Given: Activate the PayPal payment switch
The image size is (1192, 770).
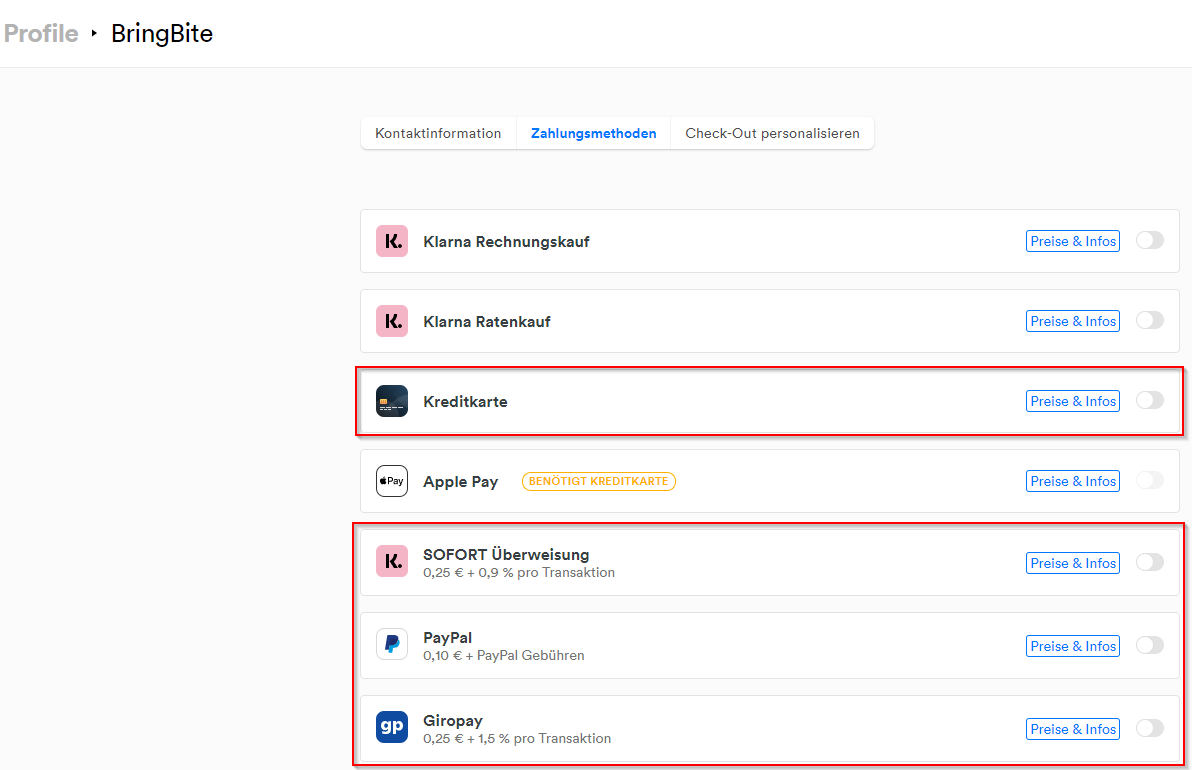Looking at the screenshot, I should click(1150, 645).
